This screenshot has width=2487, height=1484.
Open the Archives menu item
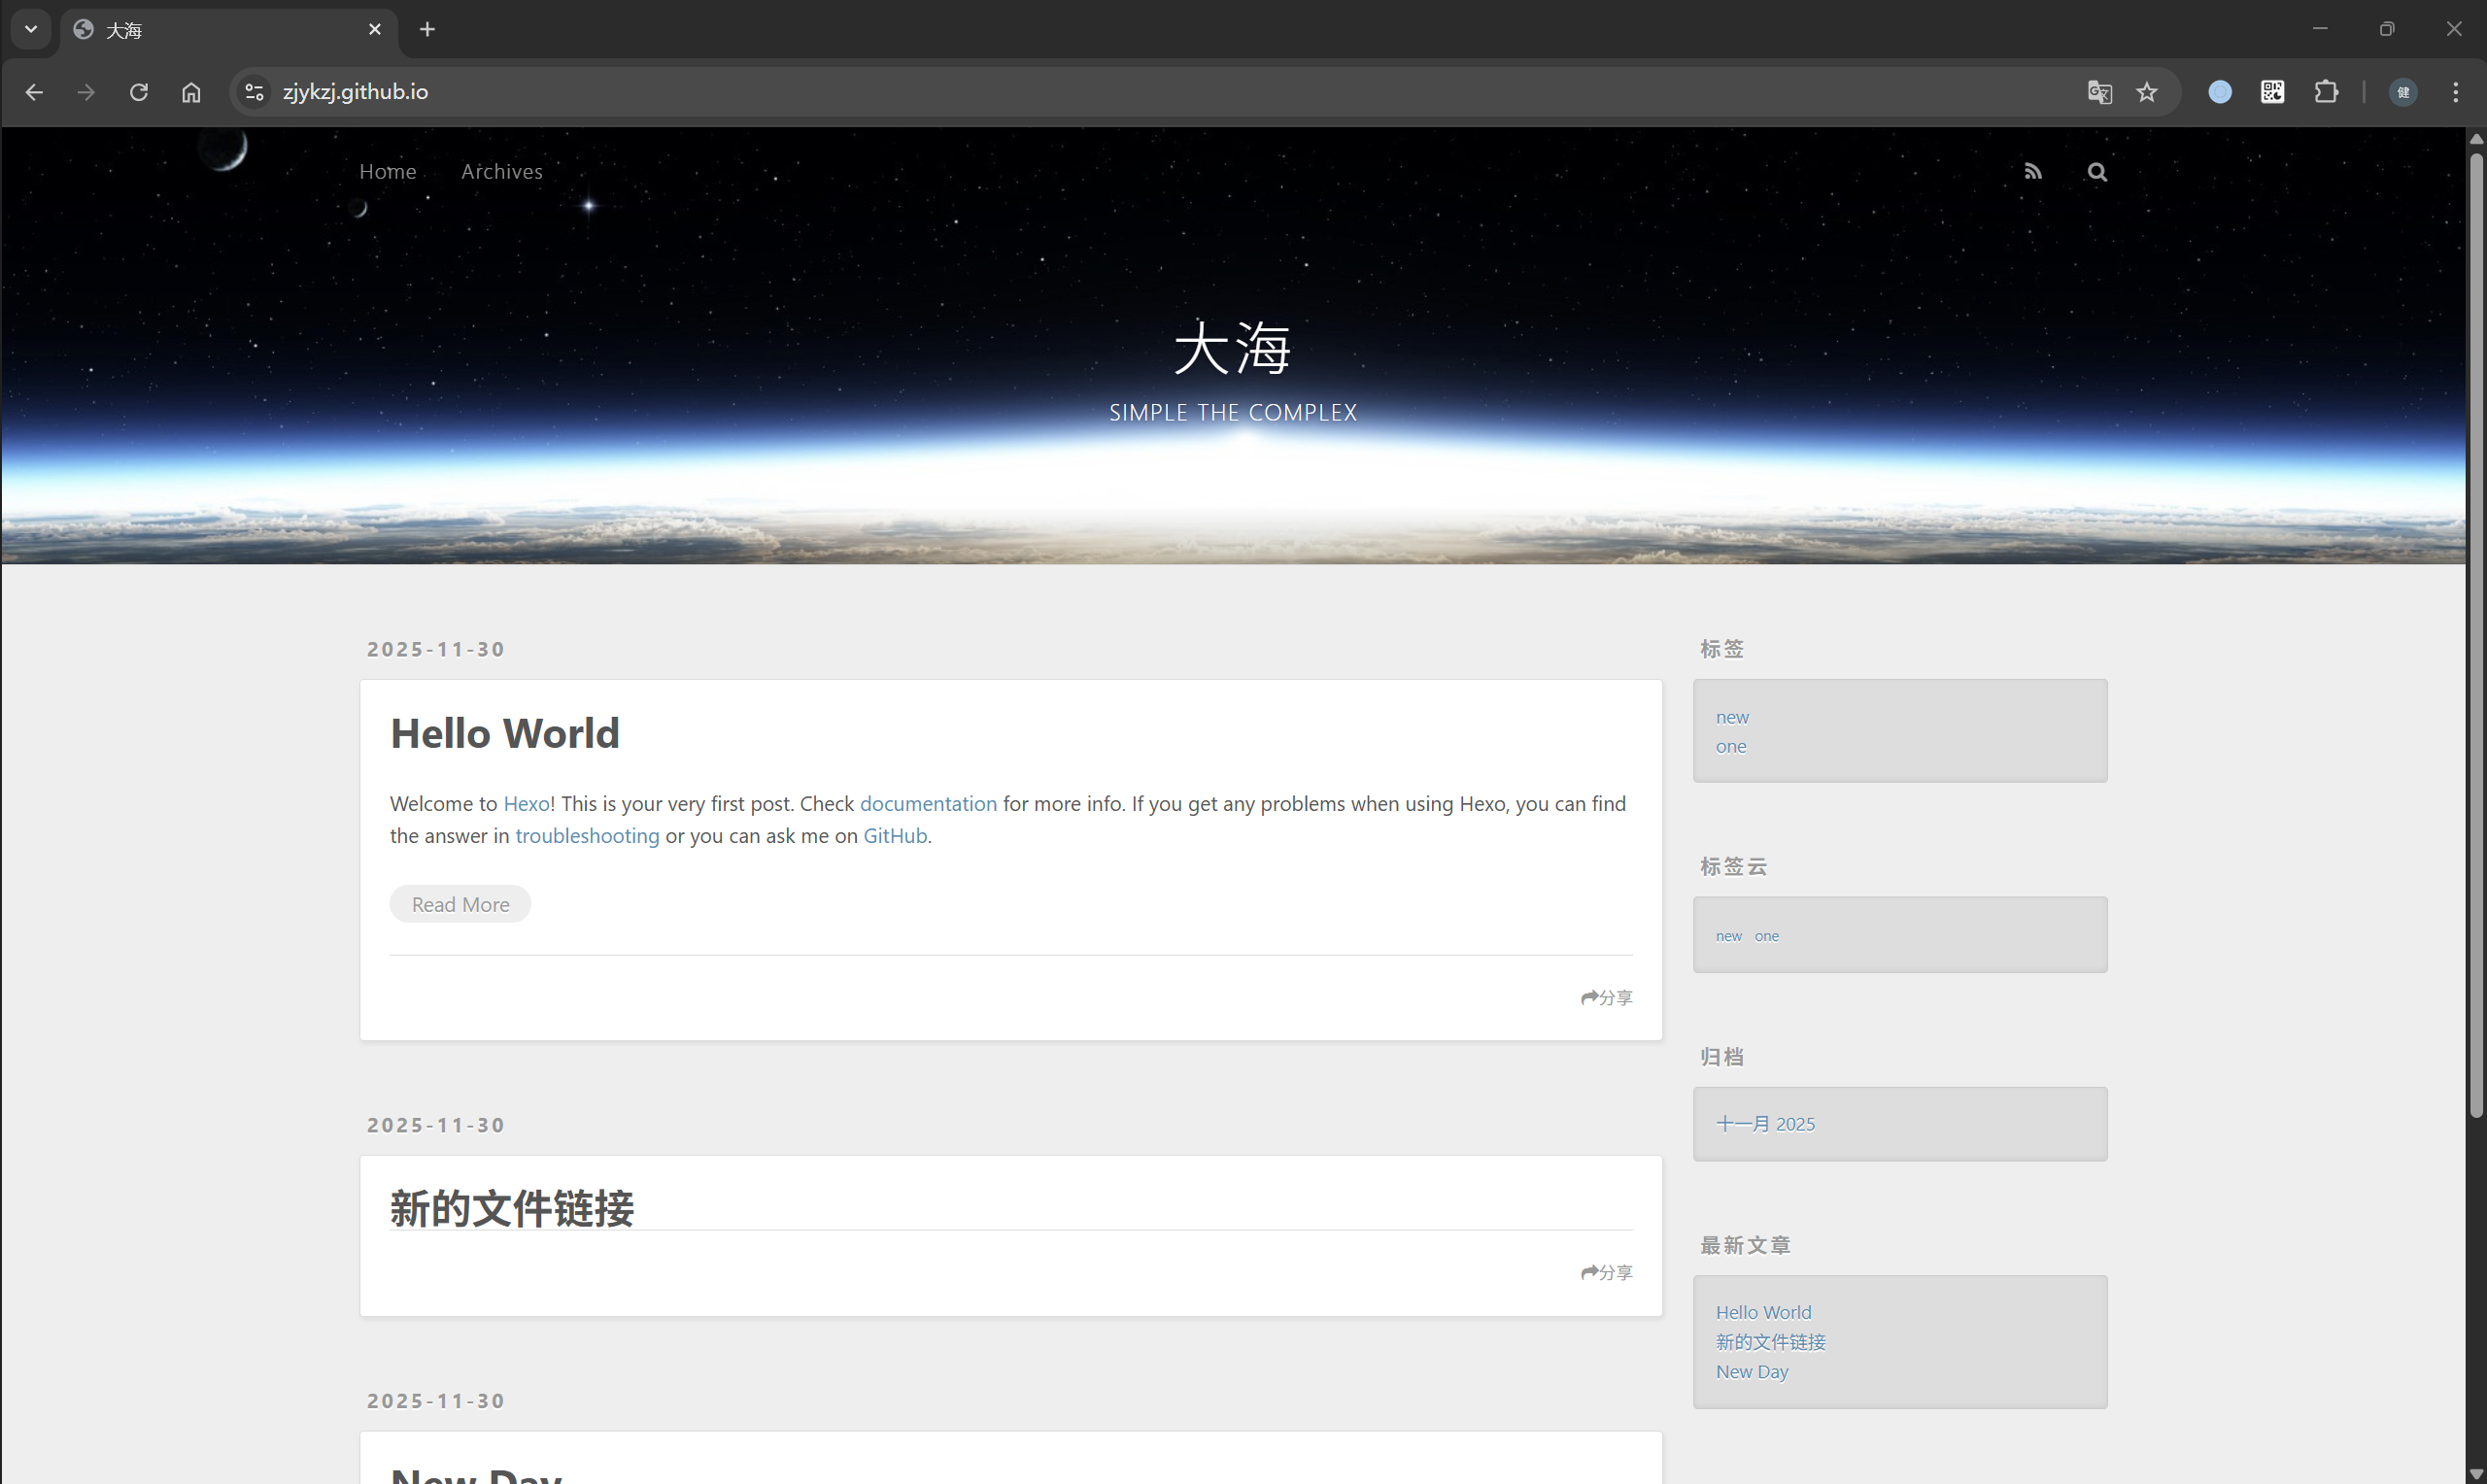click(501, 171)
